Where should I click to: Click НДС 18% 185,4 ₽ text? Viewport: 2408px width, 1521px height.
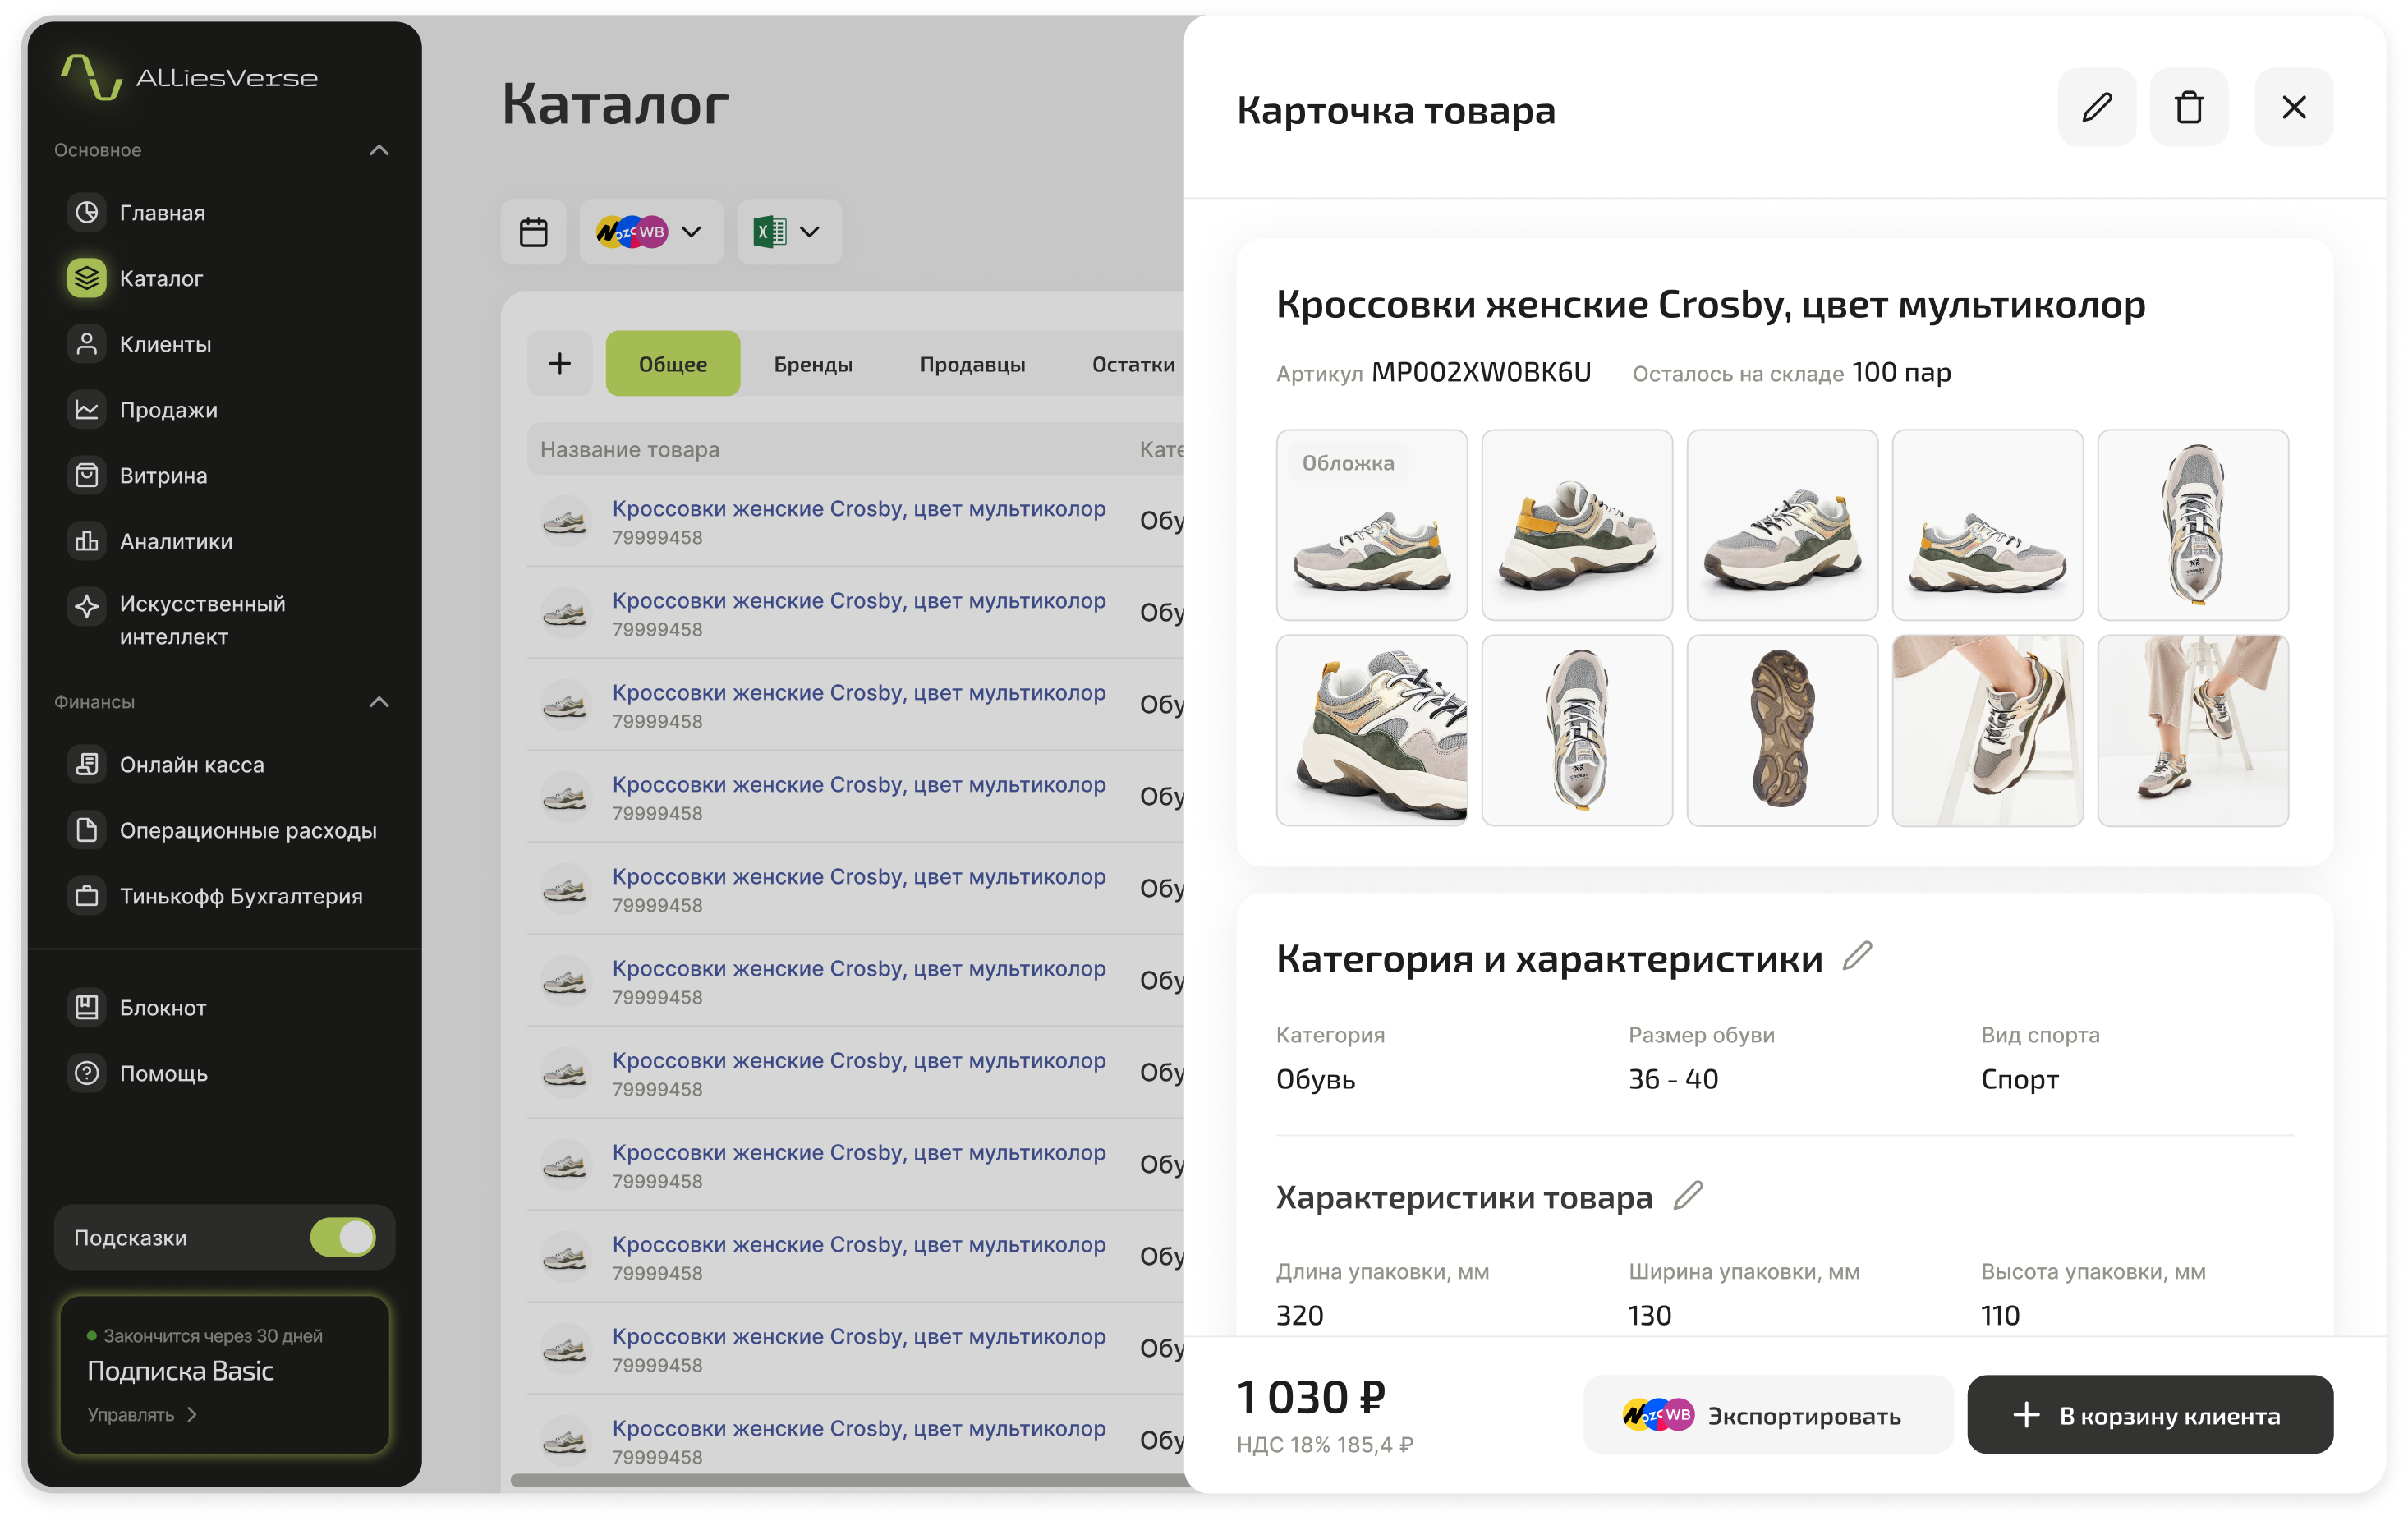click(x=1325, y=1444)
